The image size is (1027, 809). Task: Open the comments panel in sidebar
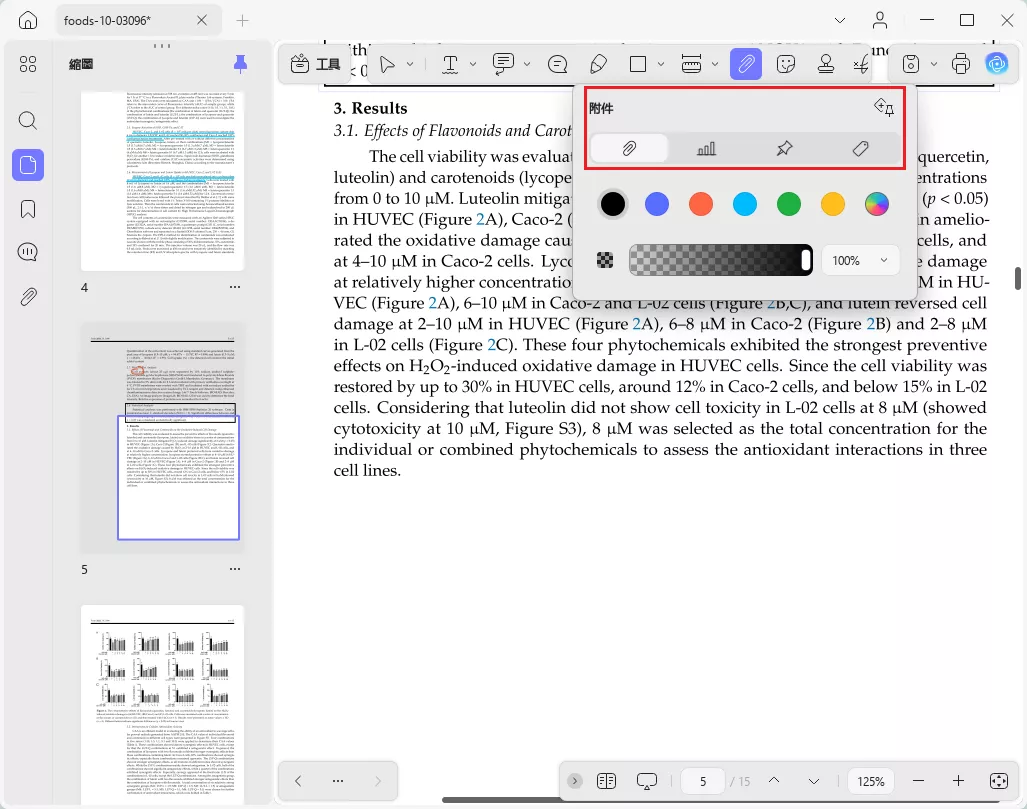28,252
